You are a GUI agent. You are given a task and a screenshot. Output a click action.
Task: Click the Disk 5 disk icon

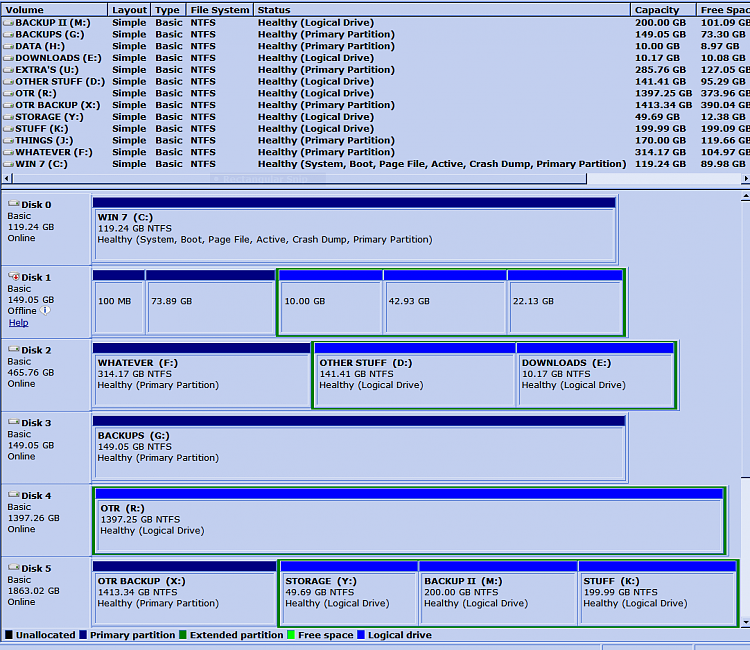point(13,567)
